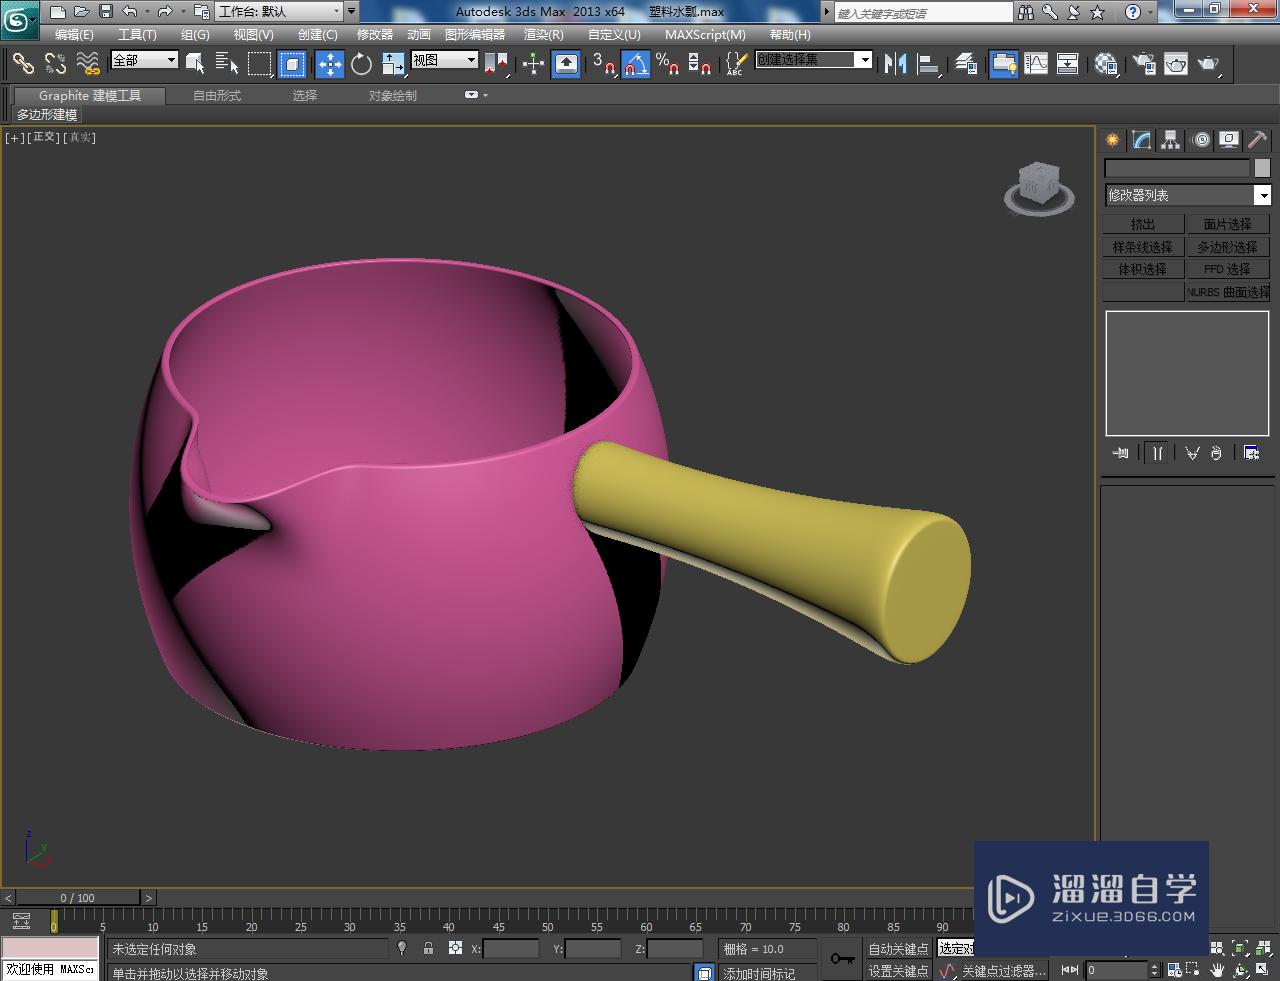This screenshot has width=1280, height=981.
Task: Activate the Select and Rotate tool
Action: 362,64
